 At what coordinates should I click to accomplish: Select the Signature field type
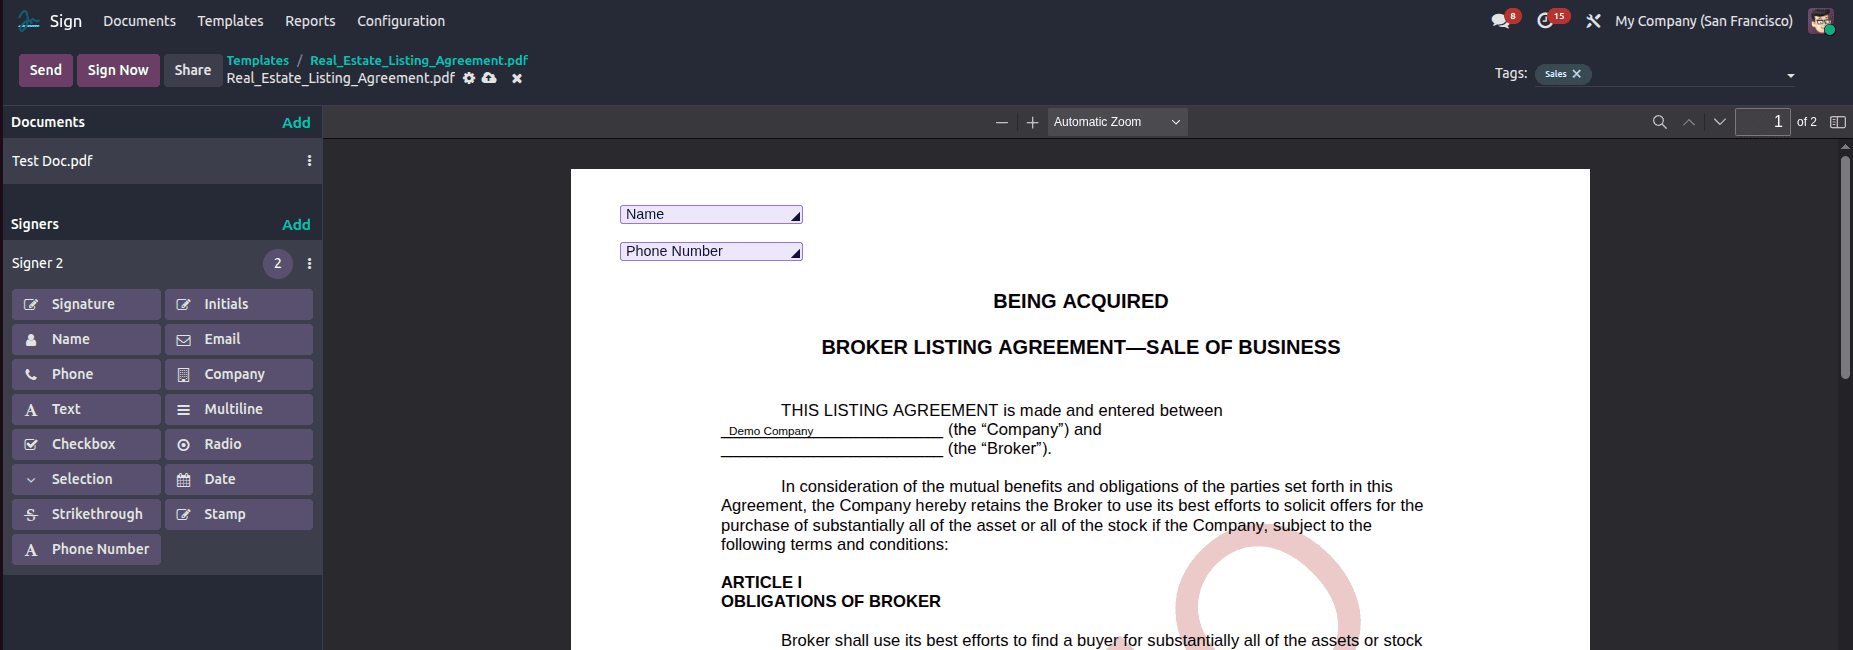86,304
